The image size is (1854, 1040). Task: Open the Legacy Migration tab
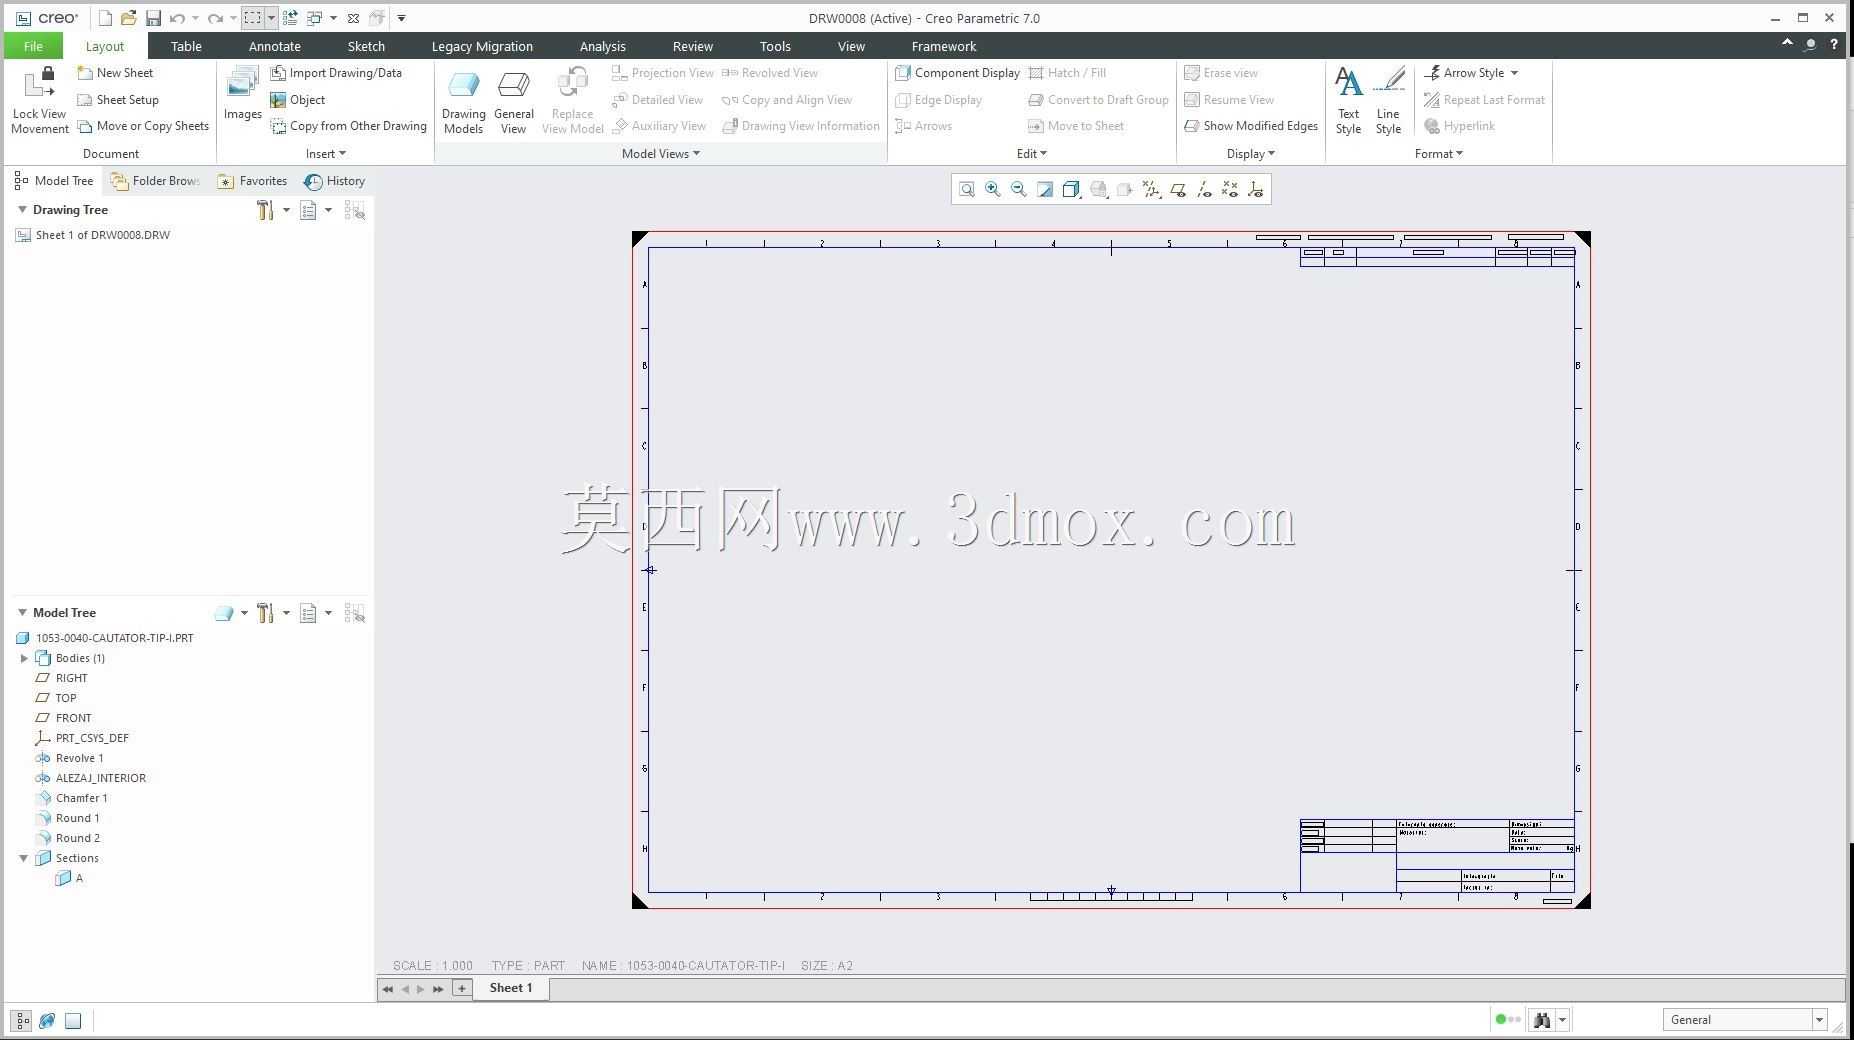click(482, 46)
